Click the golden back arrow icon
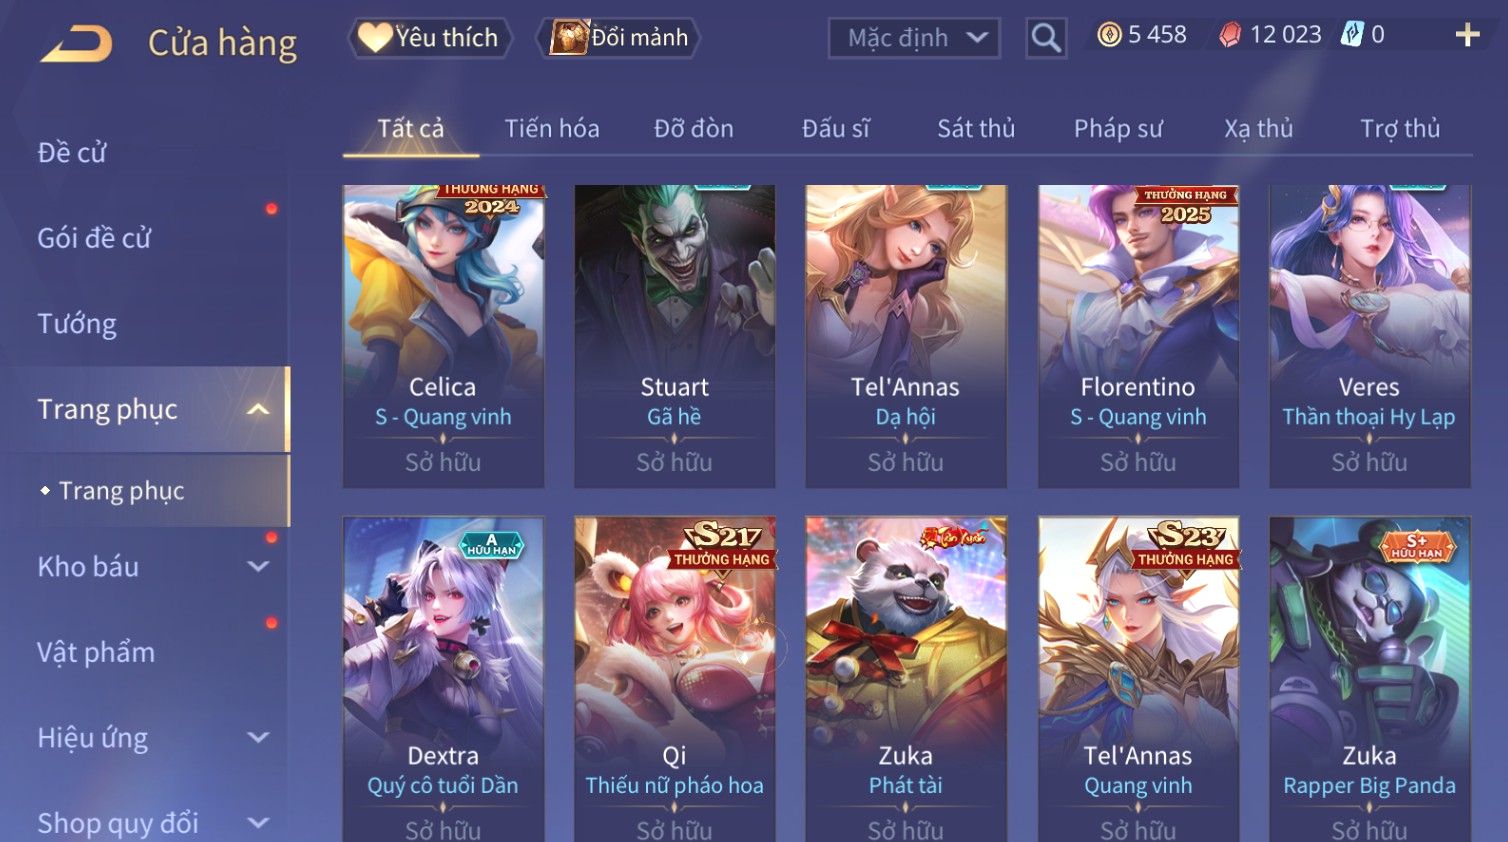1508x842 pixels. tap(76, 44)
